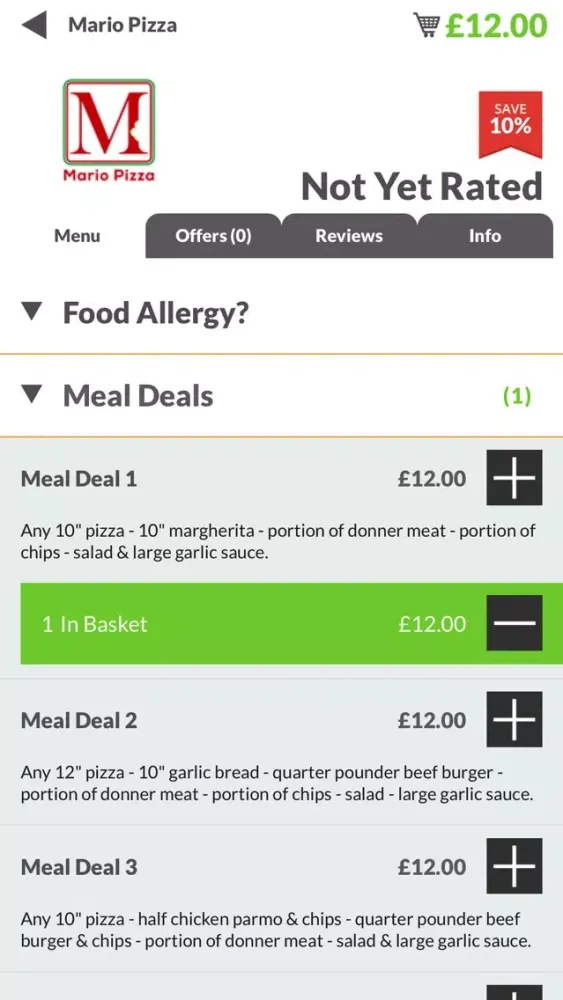Tap the Mario Pizza logo
Image resolution: width=563 pixels, height=1000 pixels.
click(109, 131)
